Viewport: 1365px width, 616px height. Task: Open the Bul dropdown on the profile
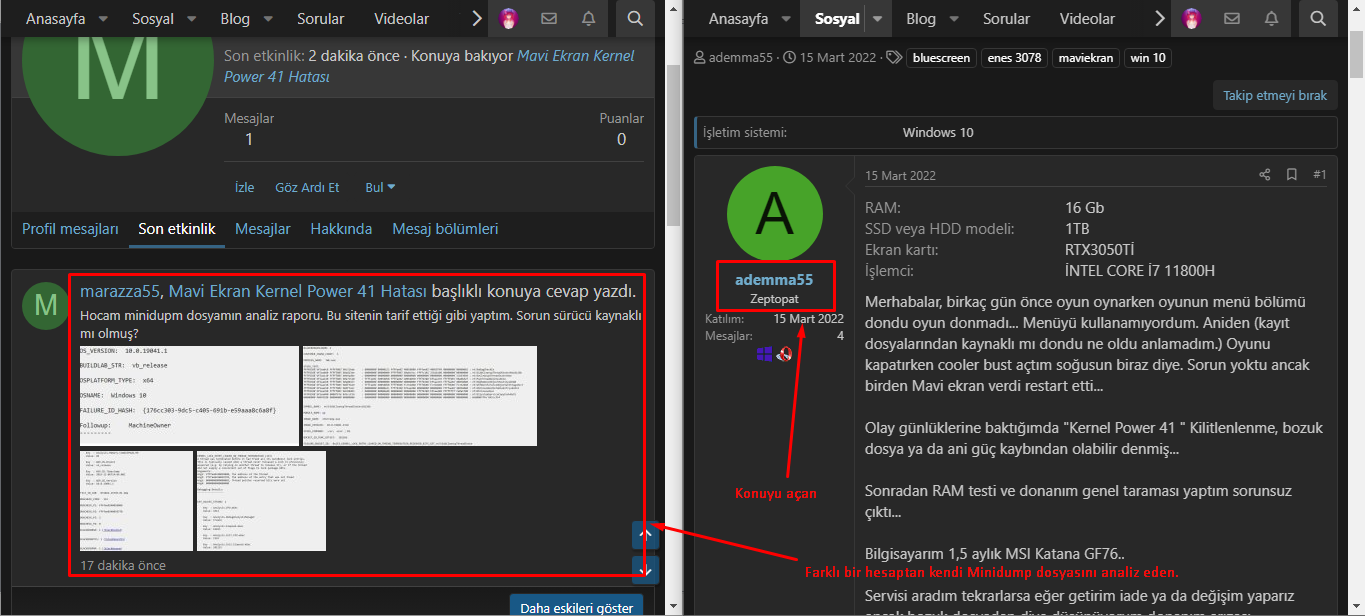[x=380, y=187]
